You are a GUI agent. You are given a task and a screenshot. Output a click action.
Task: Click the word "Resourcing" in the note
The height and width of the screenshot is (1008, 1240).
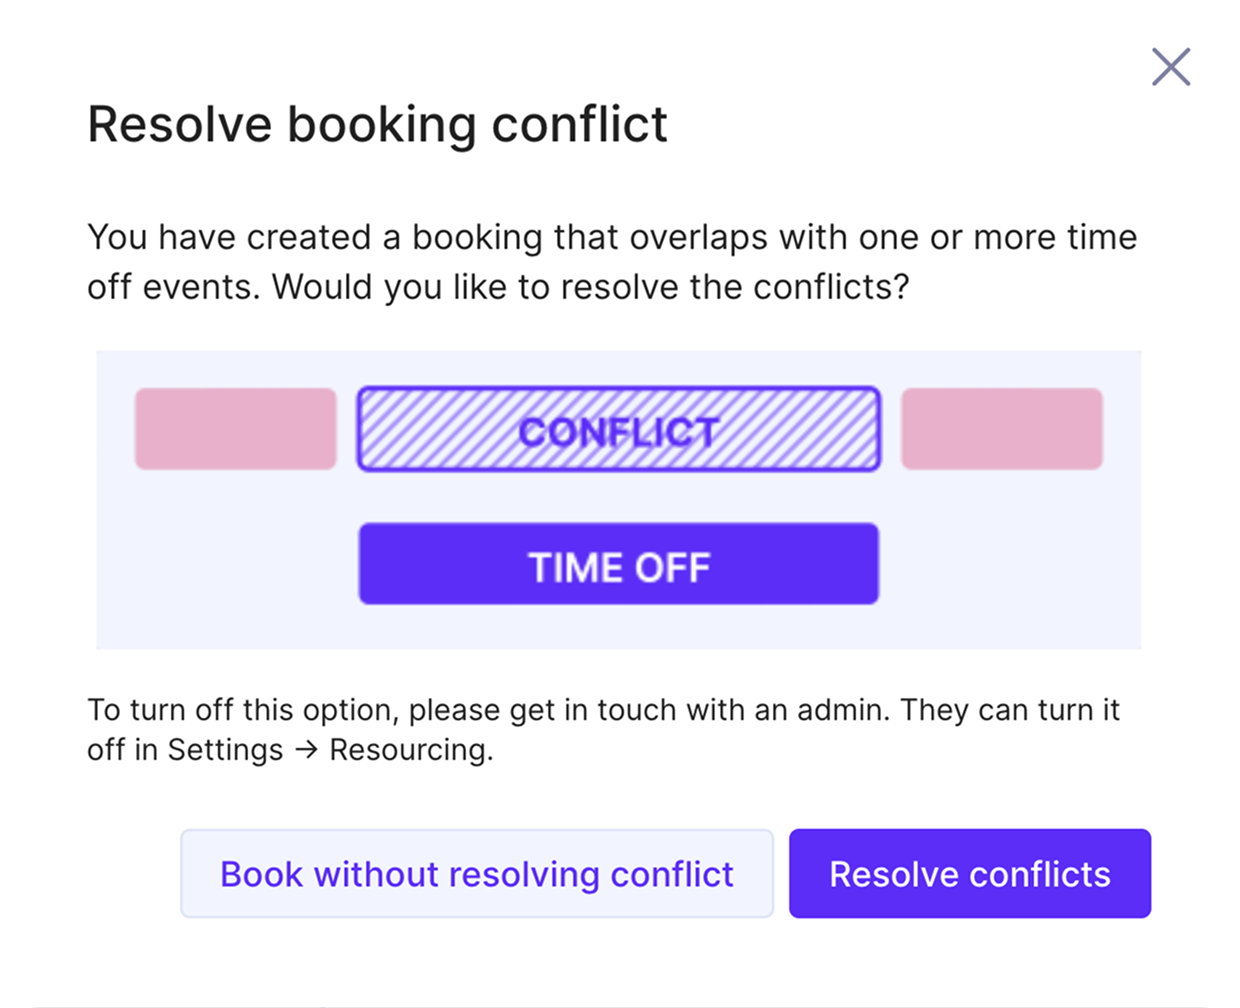410,750
